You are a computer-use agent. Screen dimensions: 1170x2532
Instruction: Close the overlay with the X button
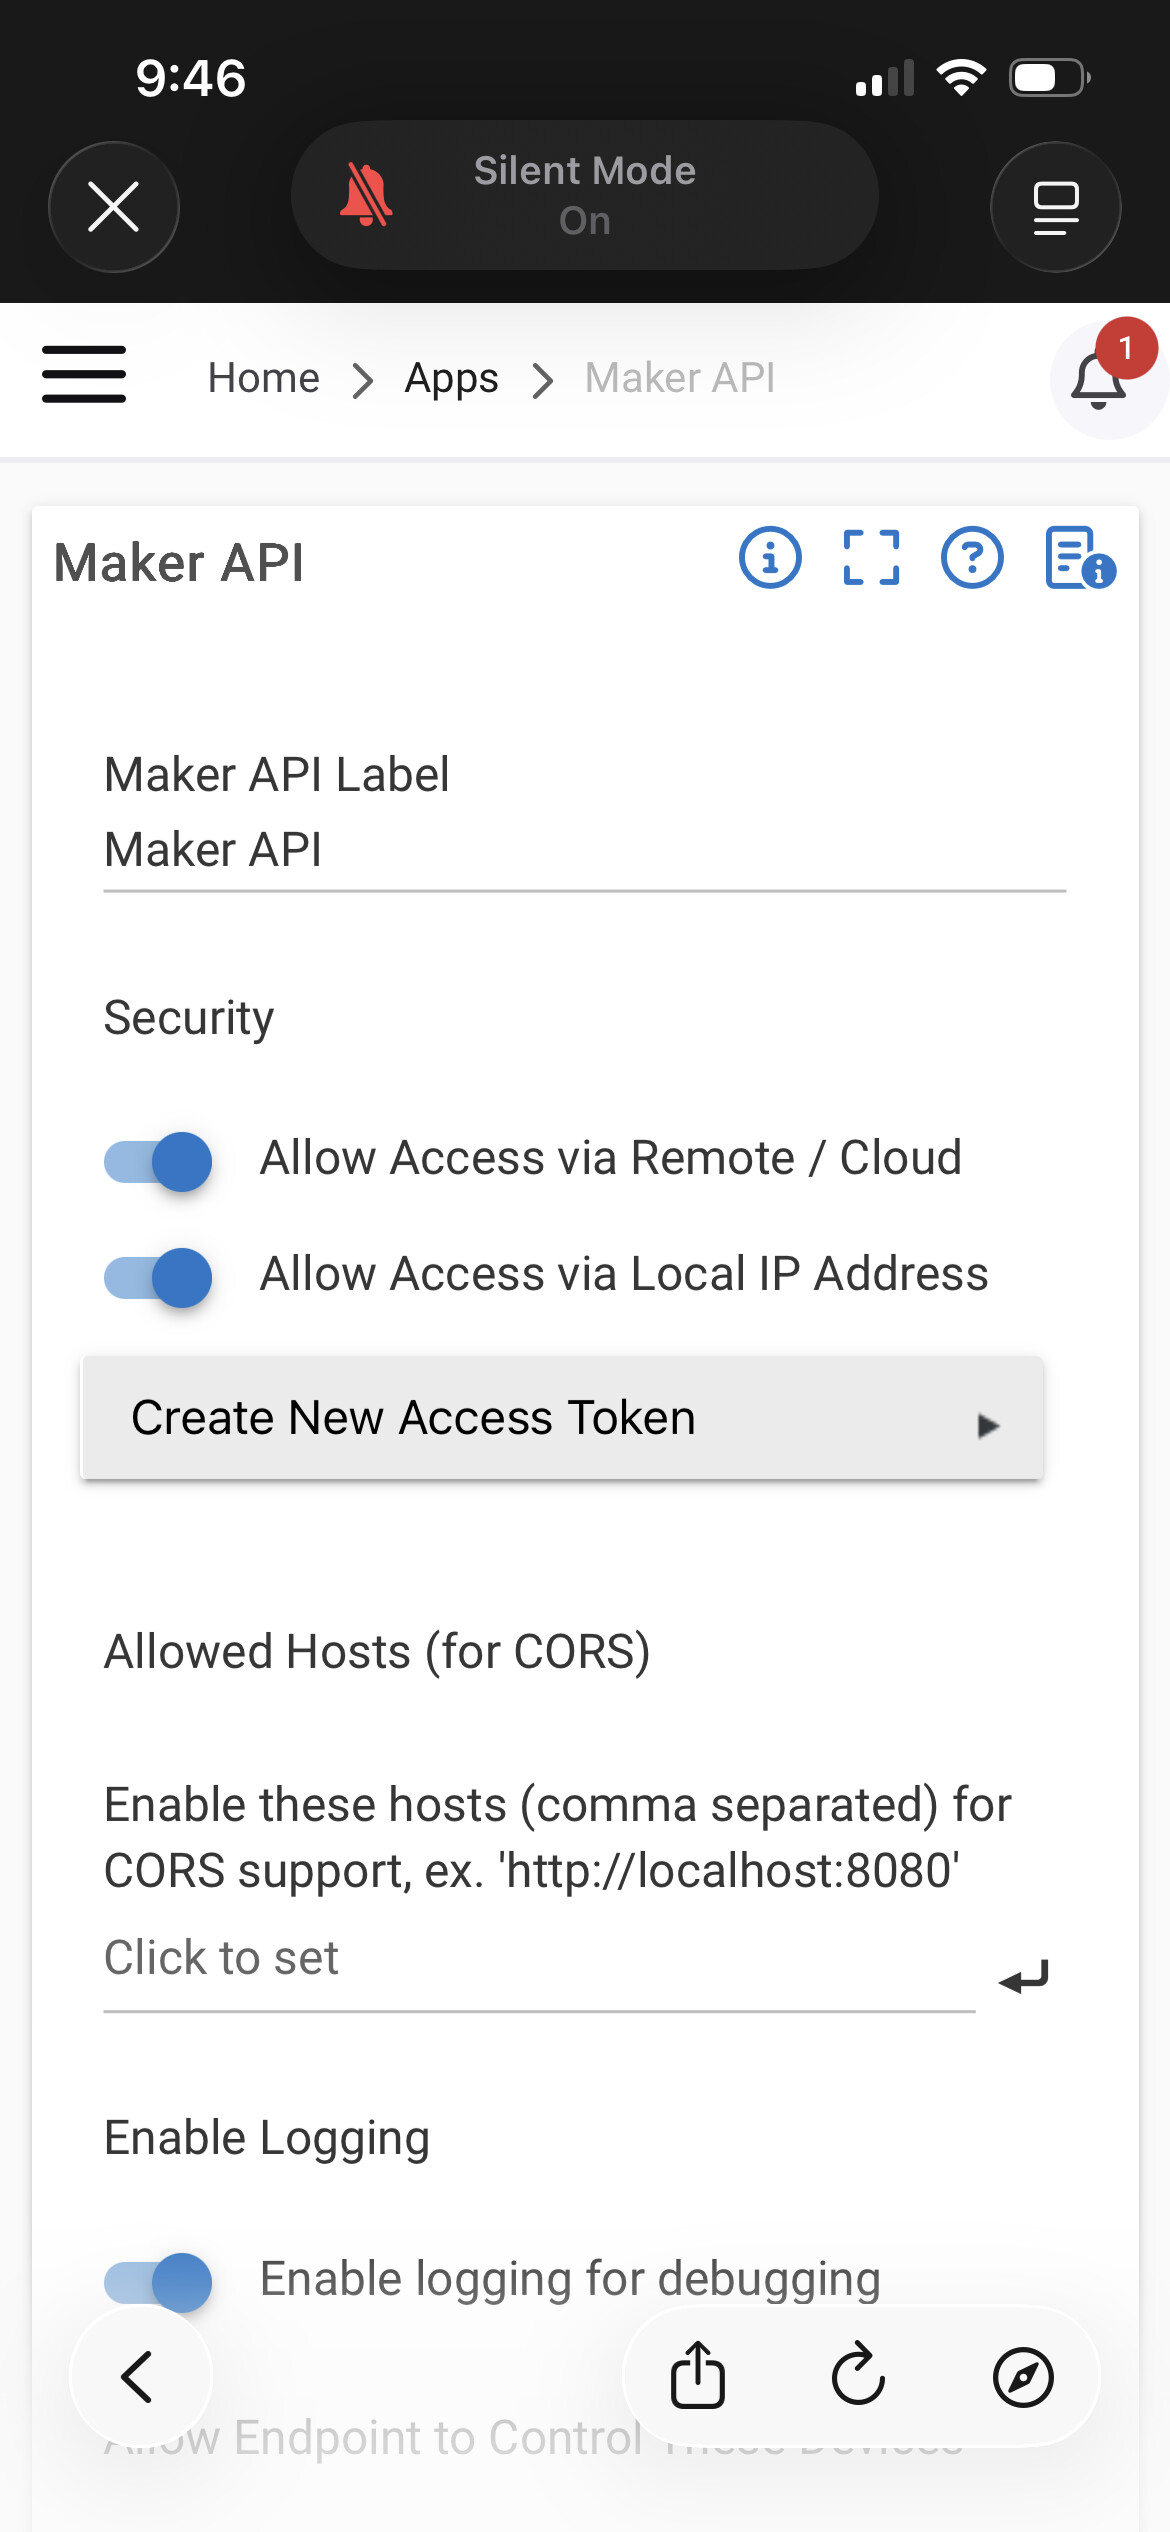click(x=114, y=207)
